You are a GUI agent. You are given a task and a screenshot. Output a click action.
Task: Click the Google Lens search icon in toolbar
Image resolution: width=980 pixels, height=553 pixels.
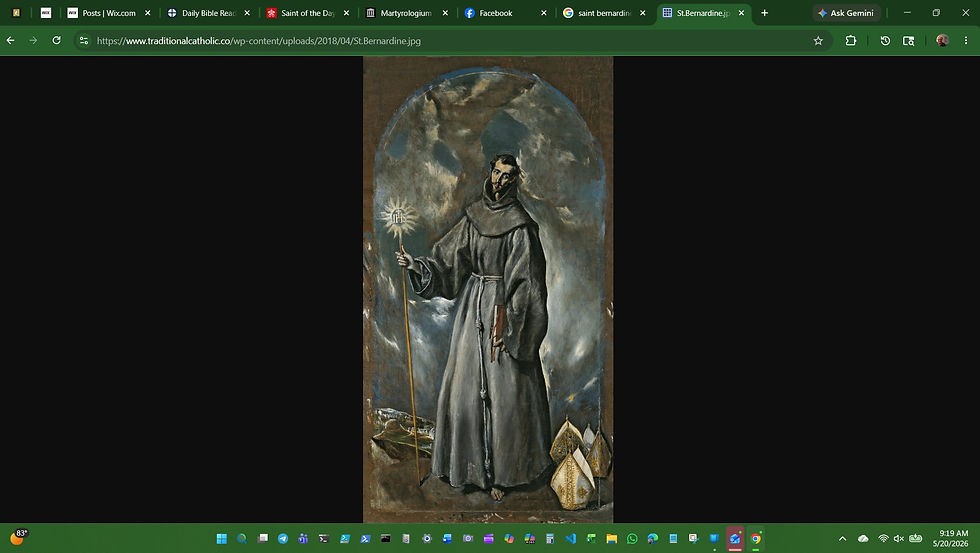click(909, 41)
